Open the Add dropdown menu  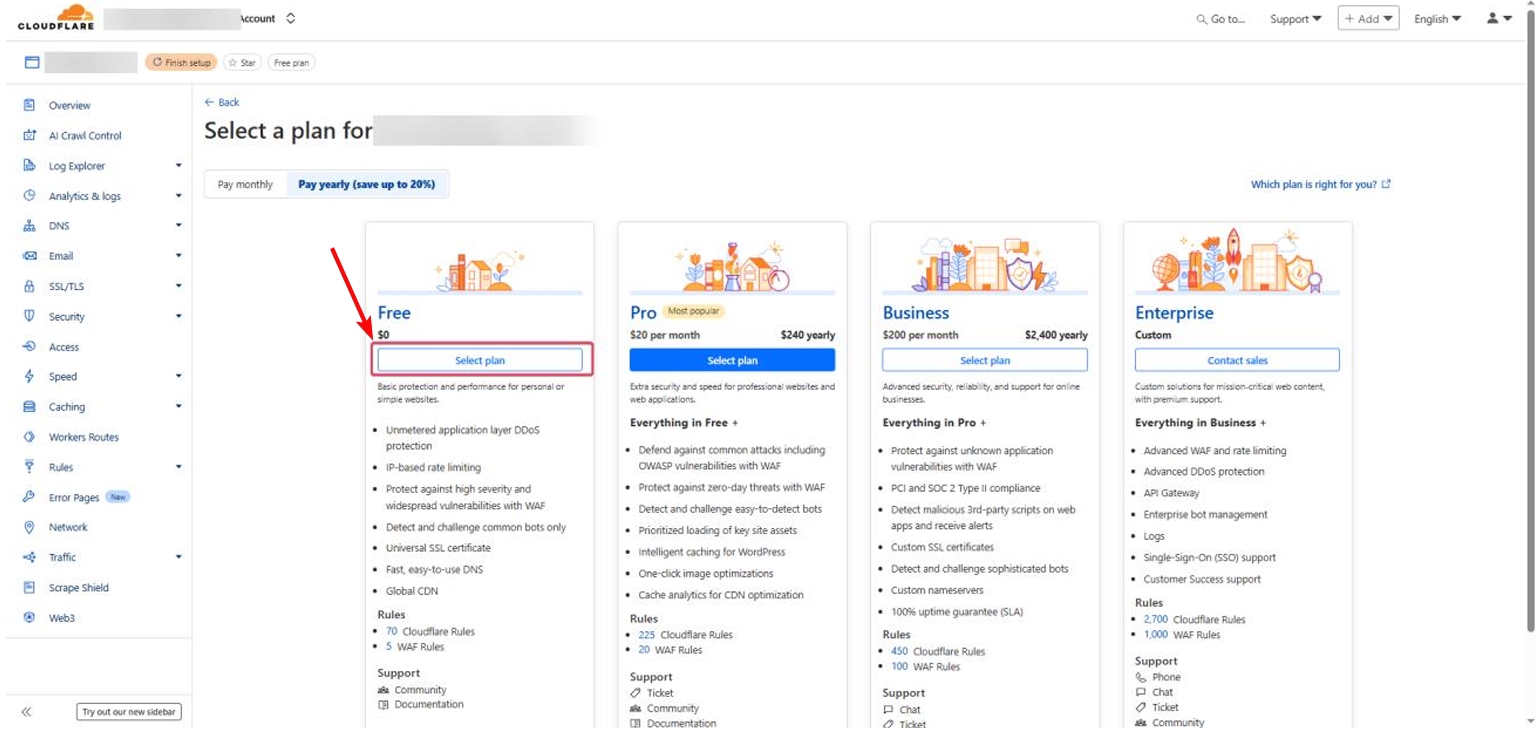1368,19
